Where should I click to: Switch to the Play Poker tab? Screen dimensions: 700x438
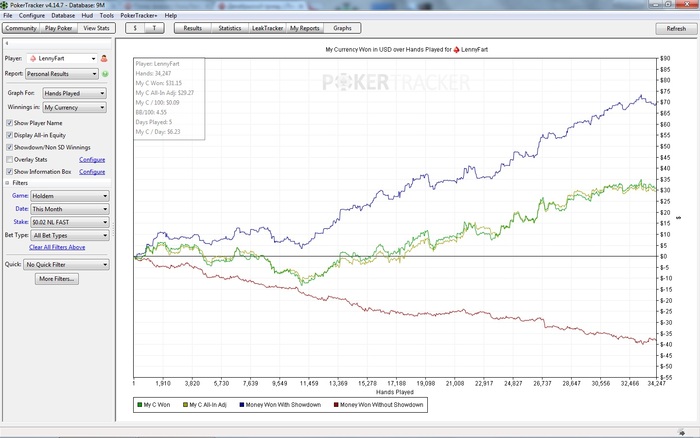point(58,28)
